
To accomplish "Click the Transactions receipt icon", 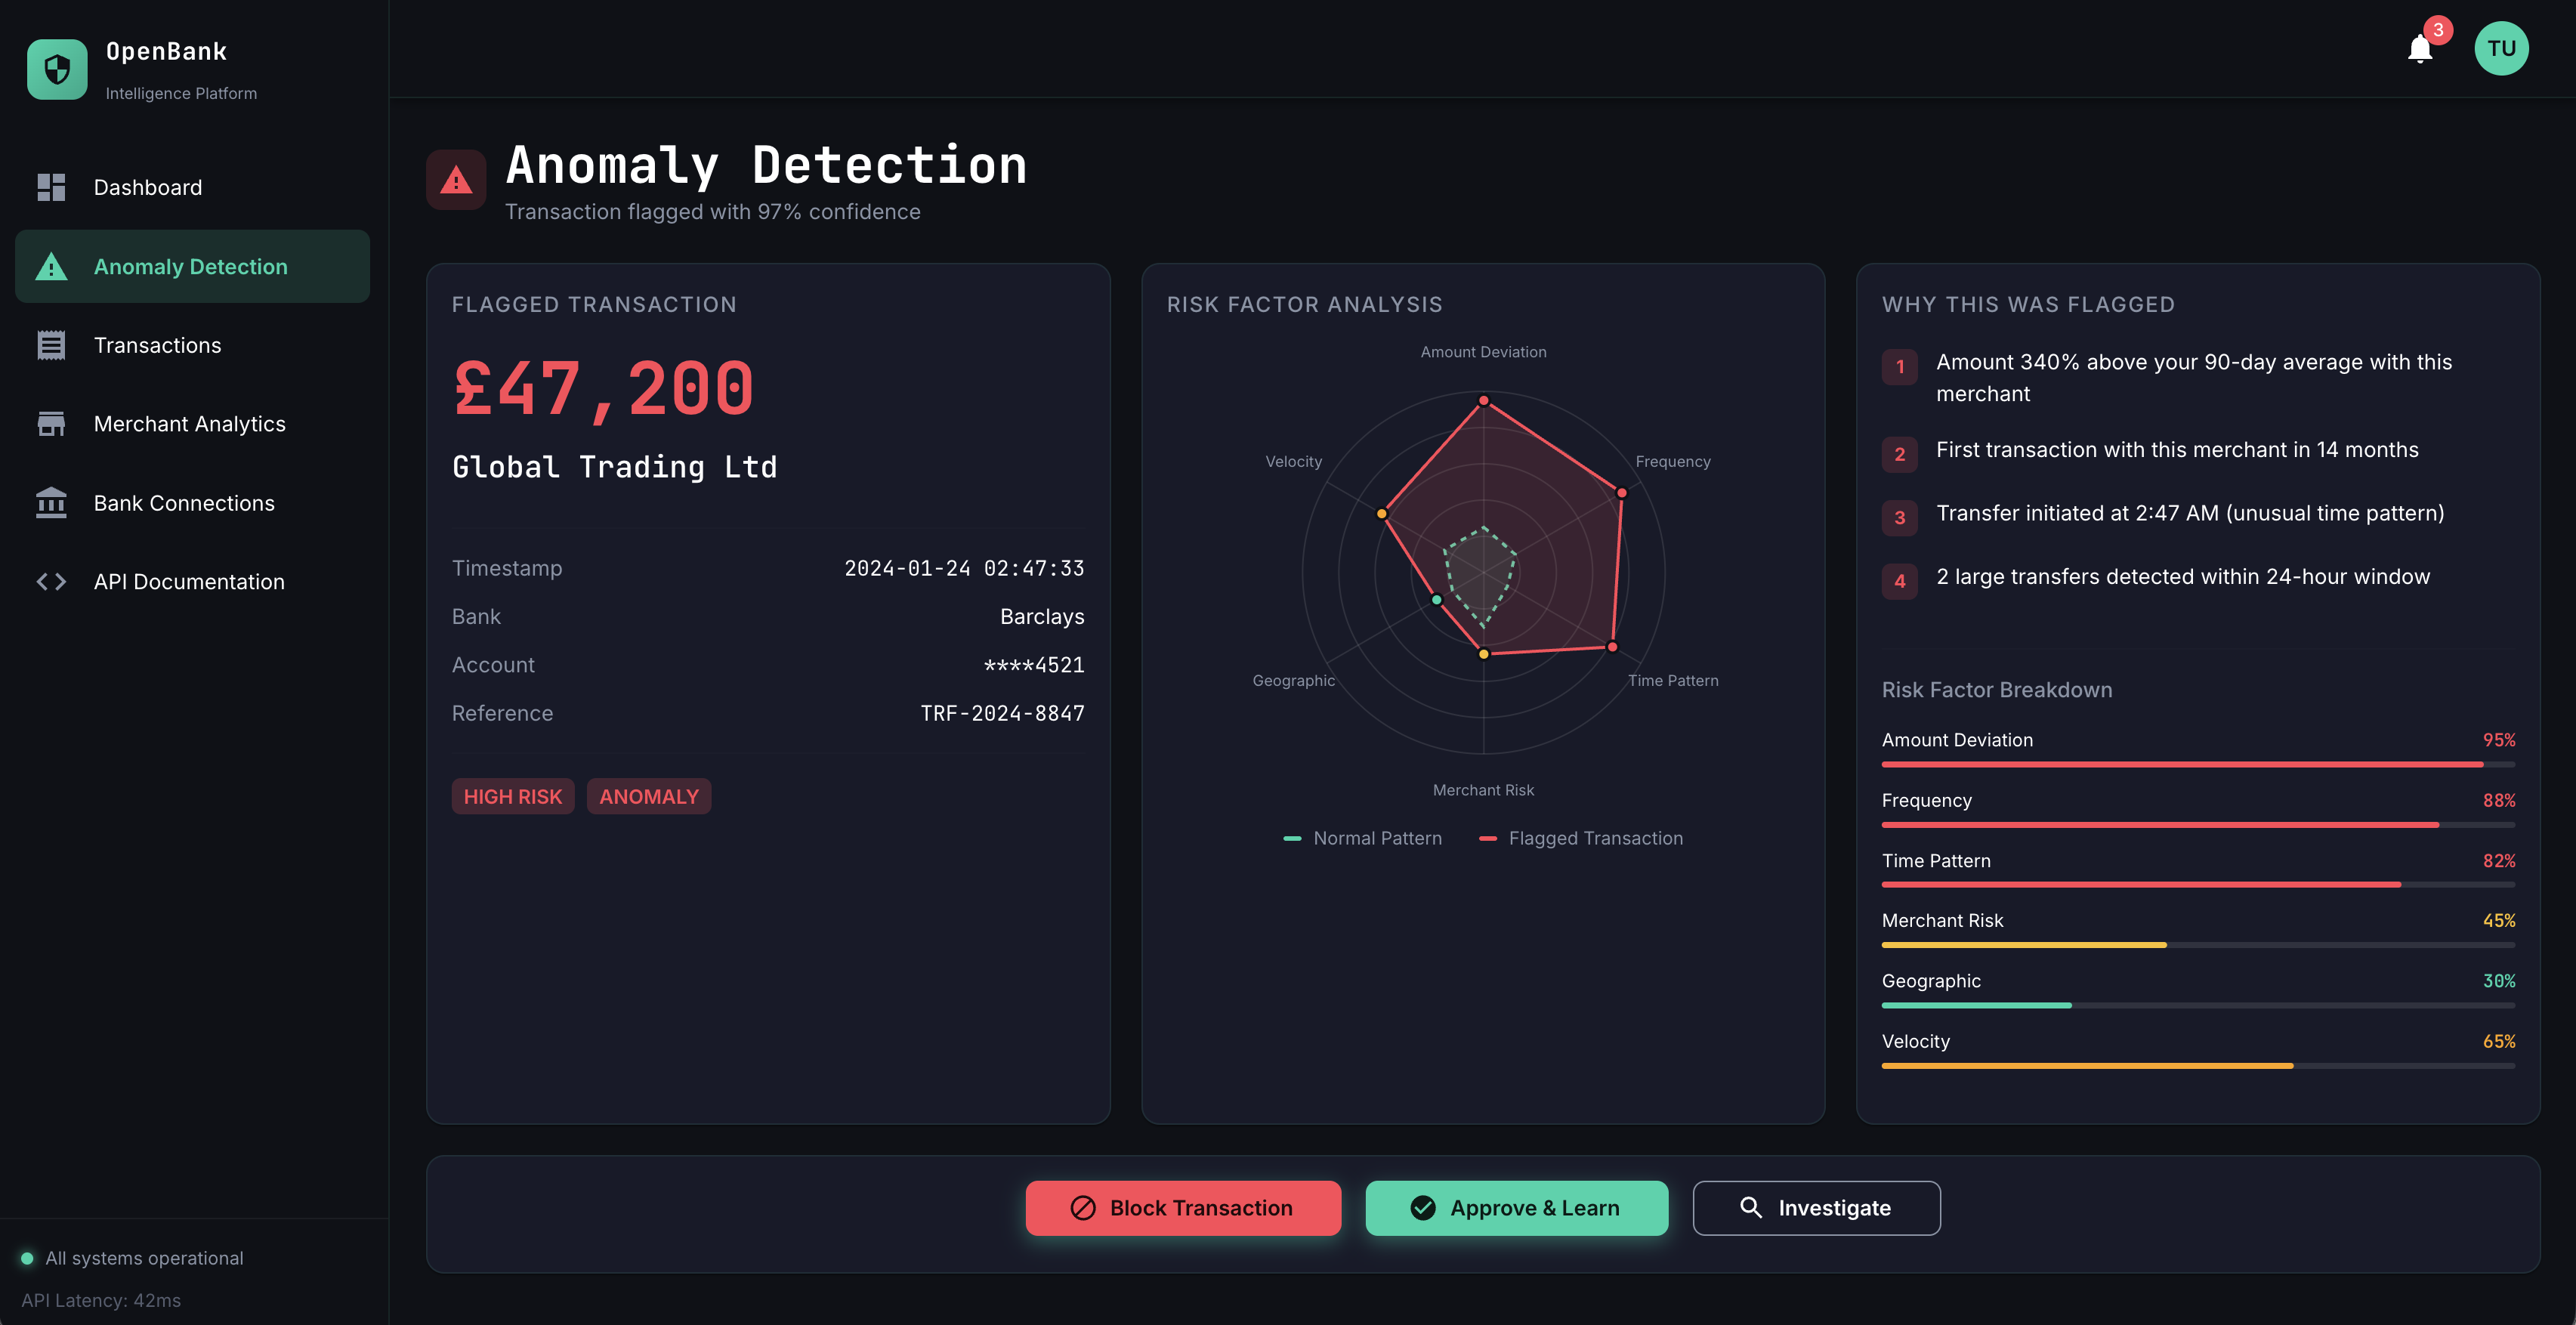I will click(x=51, y=345).
